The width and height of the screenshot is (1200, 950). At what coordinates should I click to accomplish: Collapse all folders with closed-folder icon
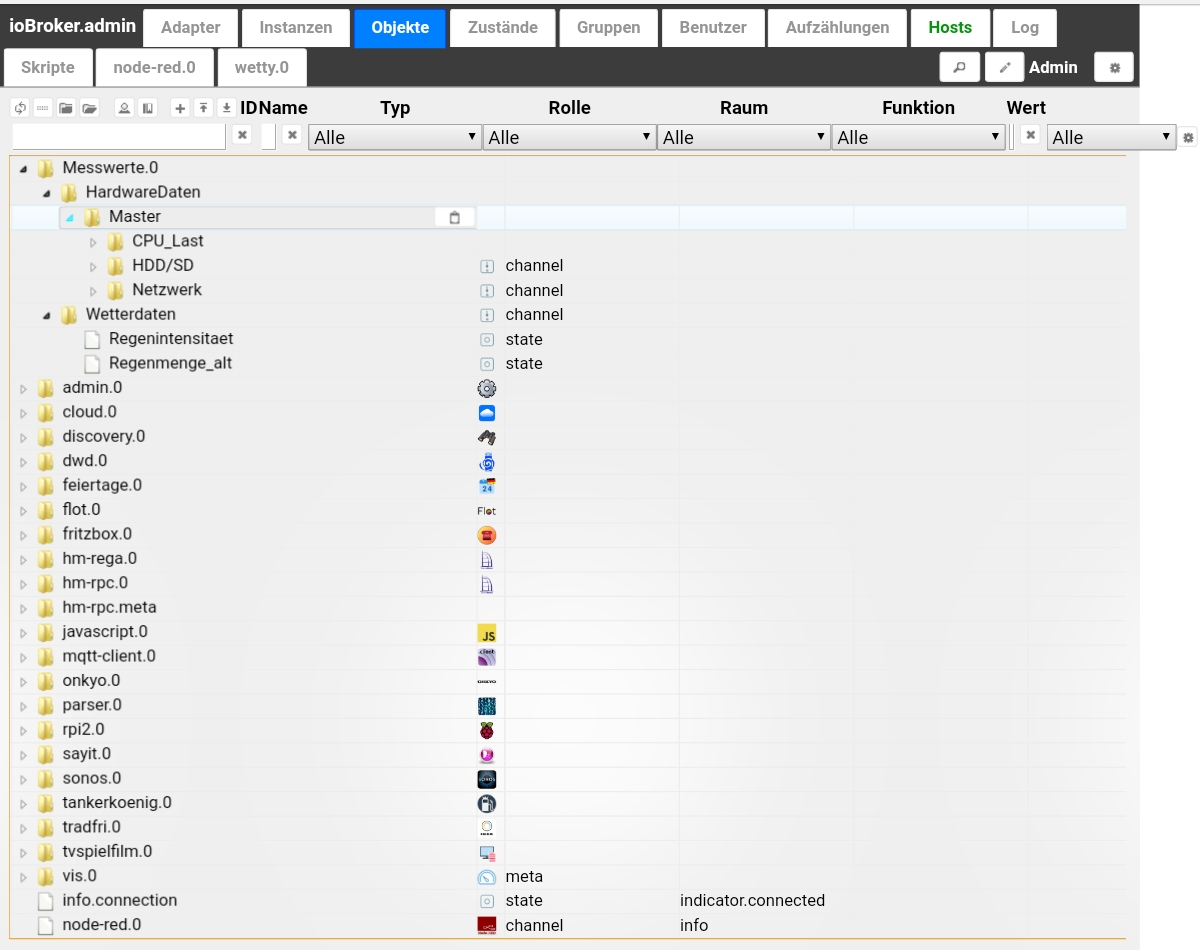pos(66,108)
